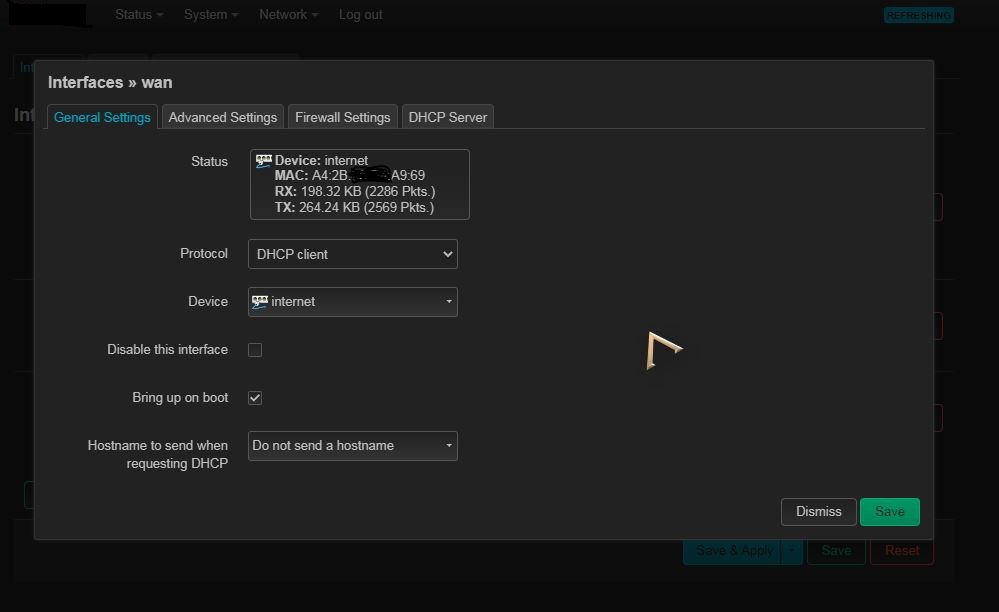The width and height of the screenshot is (999, 612).
Task: Switch to the Advanced Settings tab
Action: click(x=222, y=117)
